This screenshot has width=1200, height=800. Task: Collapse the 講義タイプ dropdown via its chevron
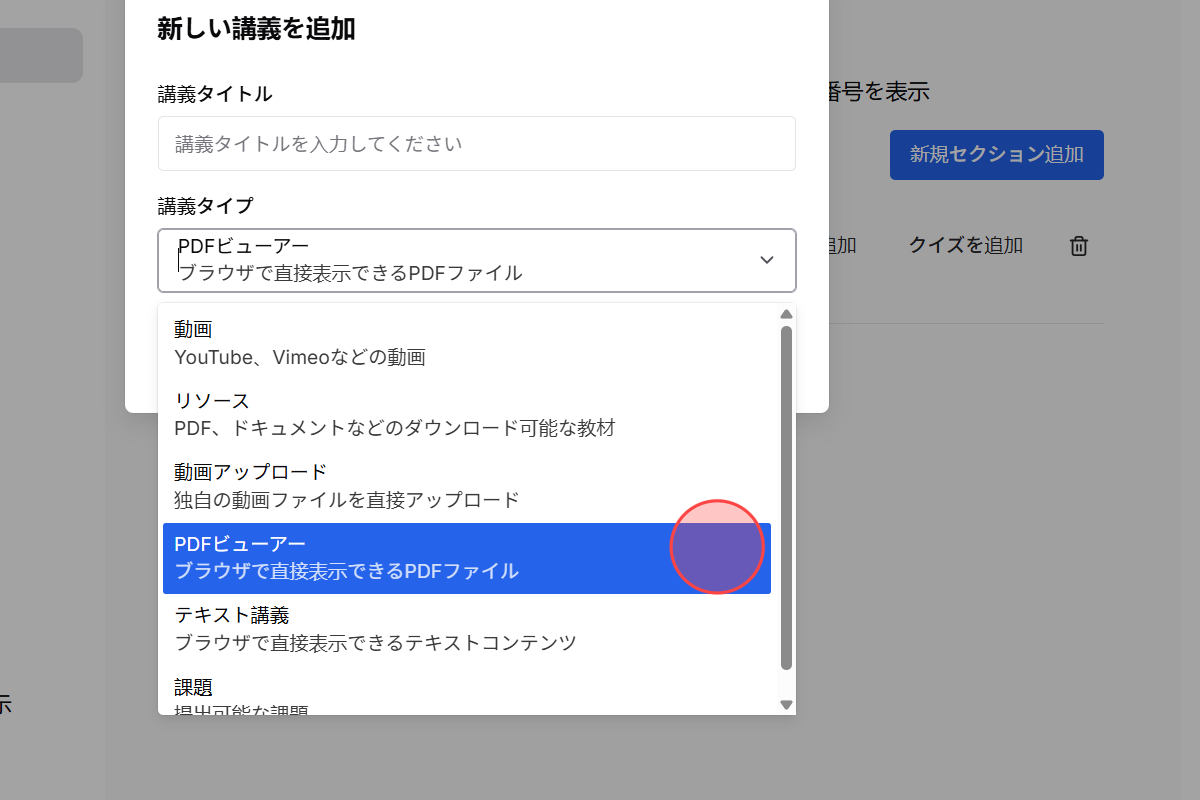[x=767, y=259]
